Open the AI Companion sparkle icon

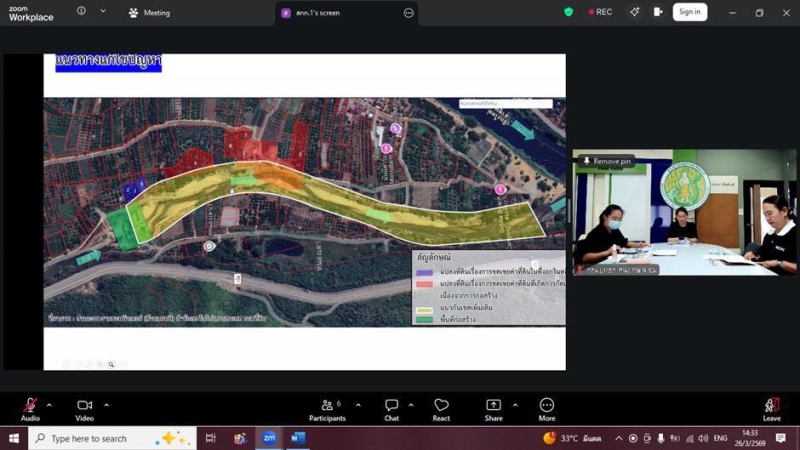(634, 12)
